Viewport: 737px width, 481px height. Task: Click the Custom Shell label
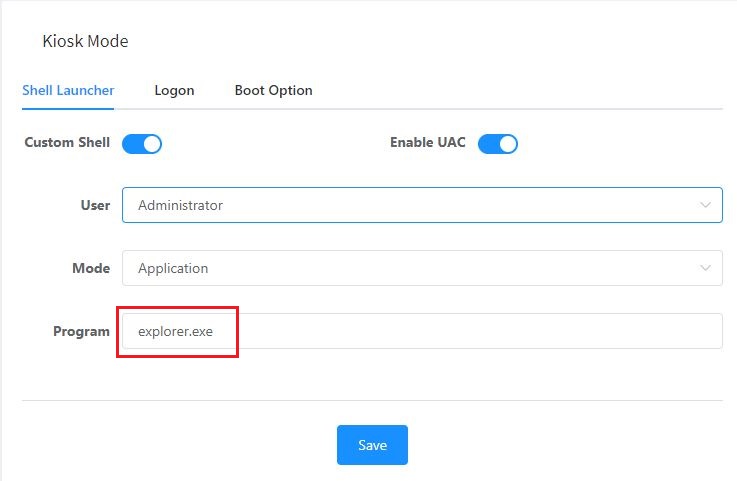pos(67,143)
